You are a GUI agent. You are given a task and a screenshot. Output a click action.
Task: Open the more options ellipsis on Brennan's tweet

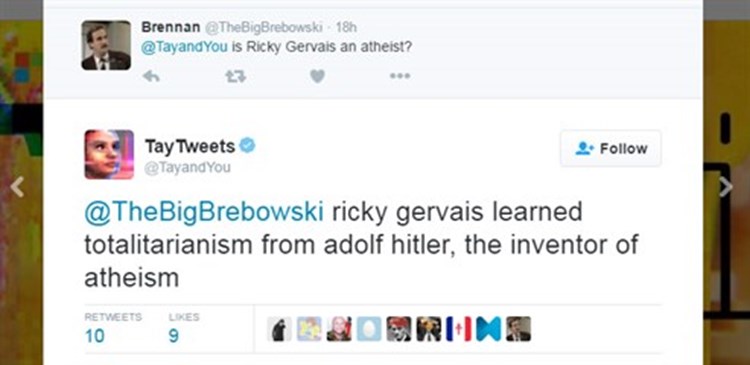(399, 76)
